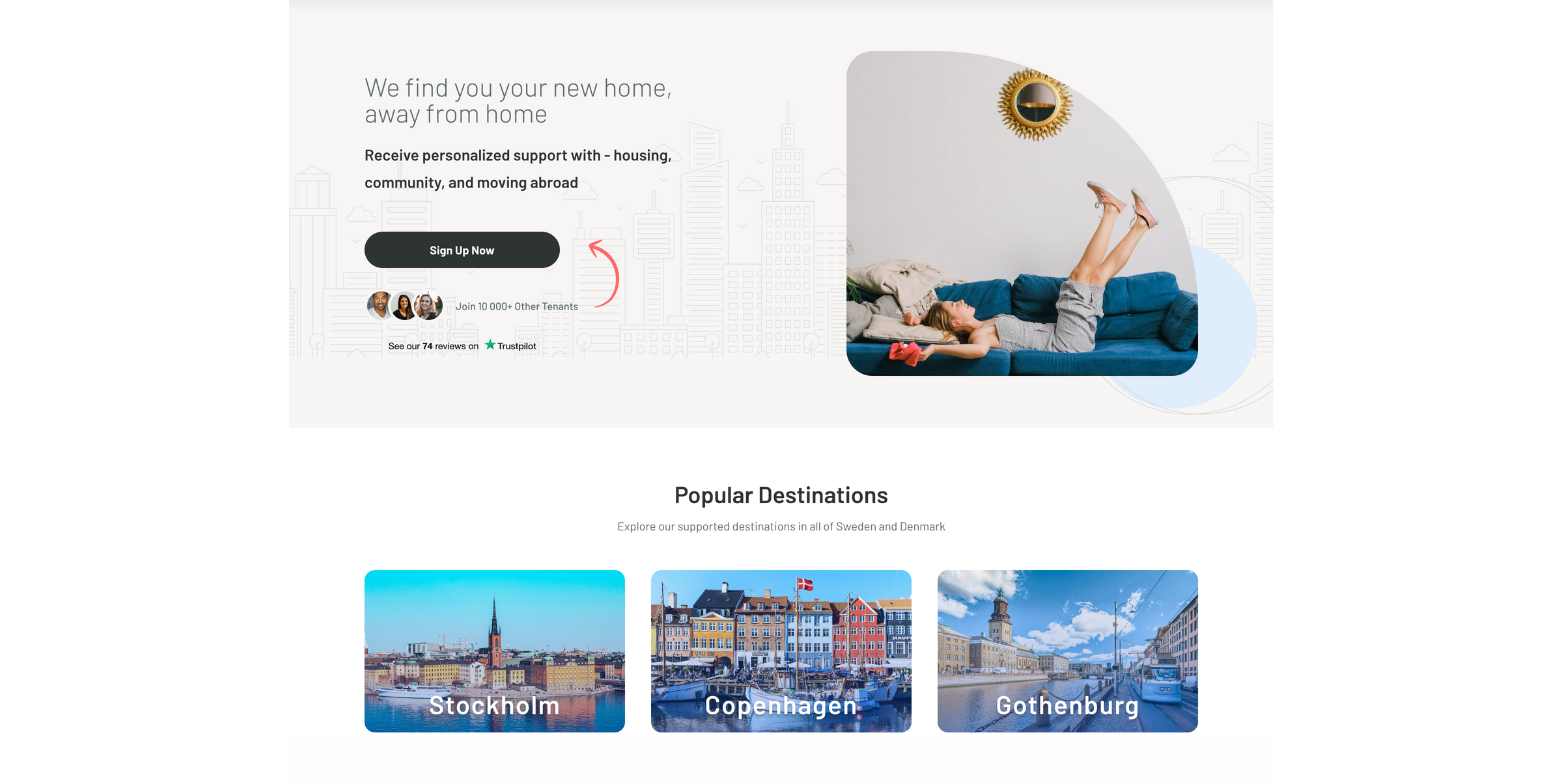Click the hero image of woman on sofa
This screenshot has height=781, width=1563.
1021,213
